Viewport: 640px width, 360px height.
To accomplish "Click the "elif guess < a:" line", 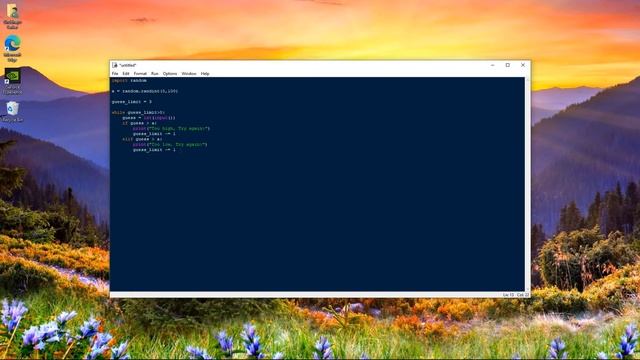I will pos(142,139).
